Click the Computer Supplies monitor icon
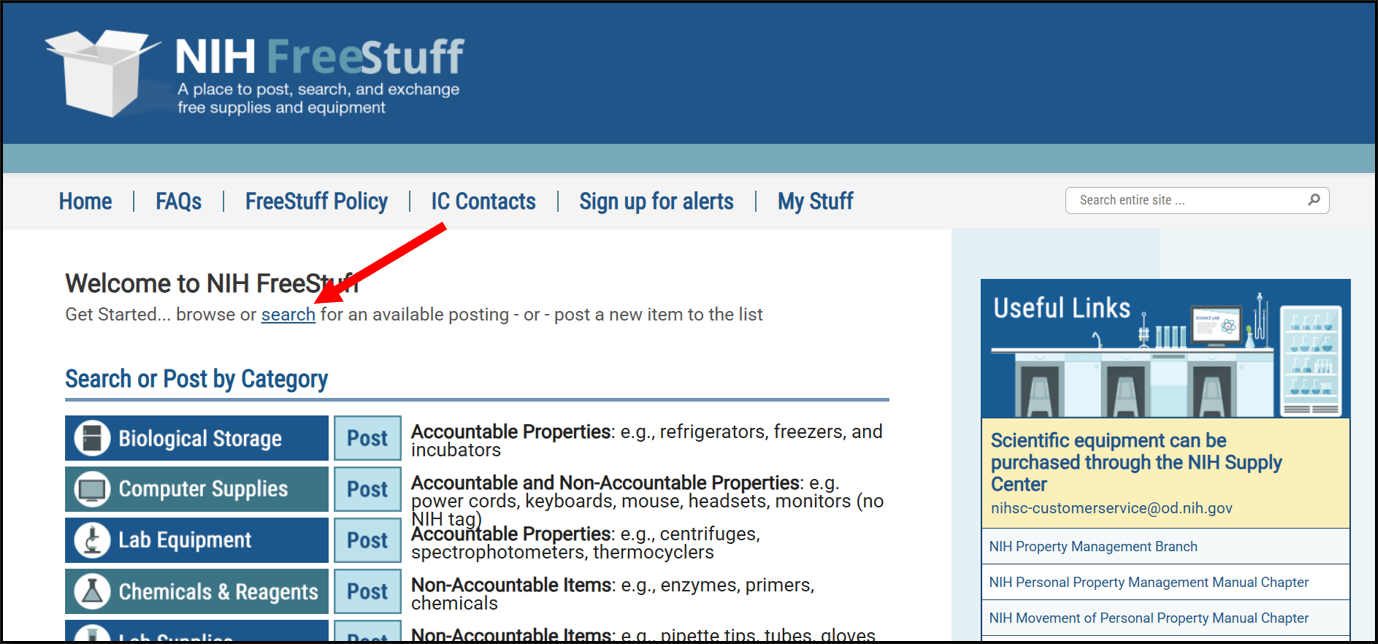 coord(92,489)
